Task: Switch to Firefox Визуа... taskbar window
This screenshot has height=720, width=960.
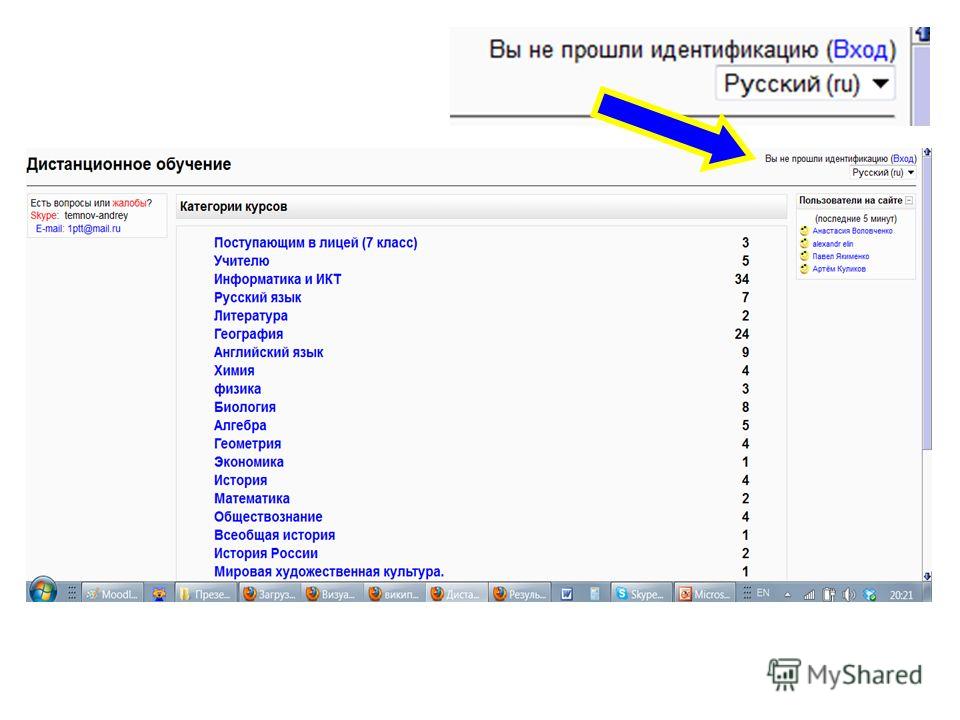Action: pos(332,594)
